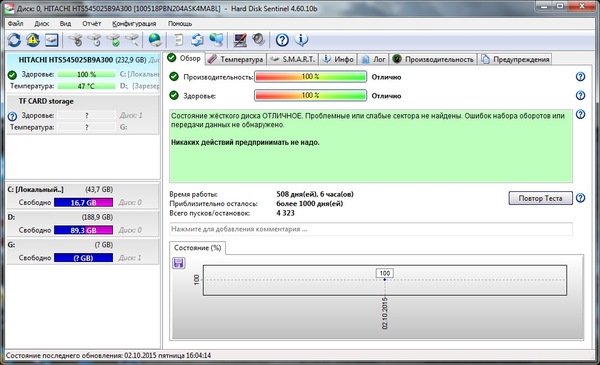Open the Диск menu
This screenshot has height=365, width=600.
(x=41, y=23)
